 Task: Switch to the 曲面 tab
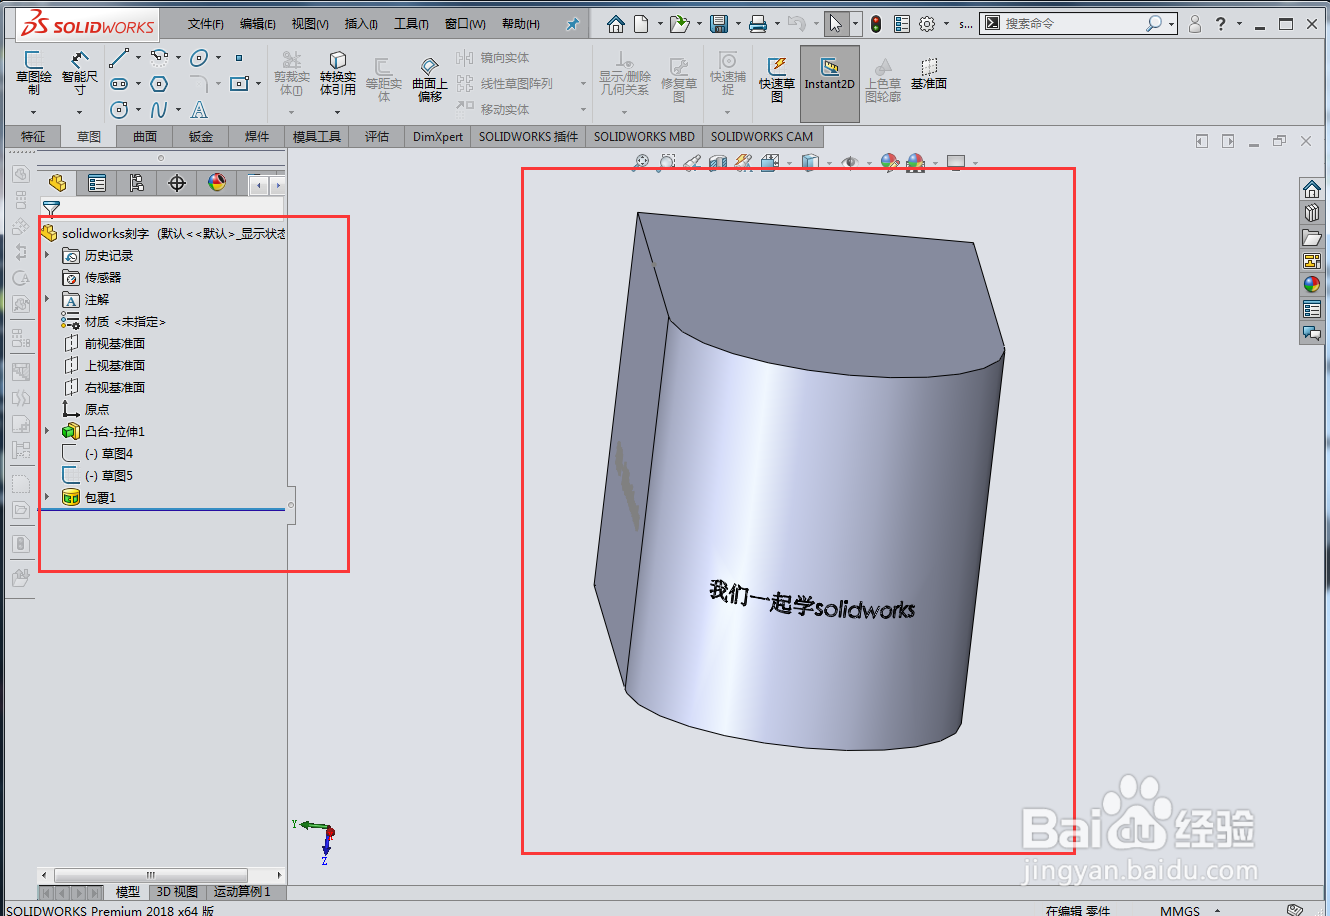point(145,137)
